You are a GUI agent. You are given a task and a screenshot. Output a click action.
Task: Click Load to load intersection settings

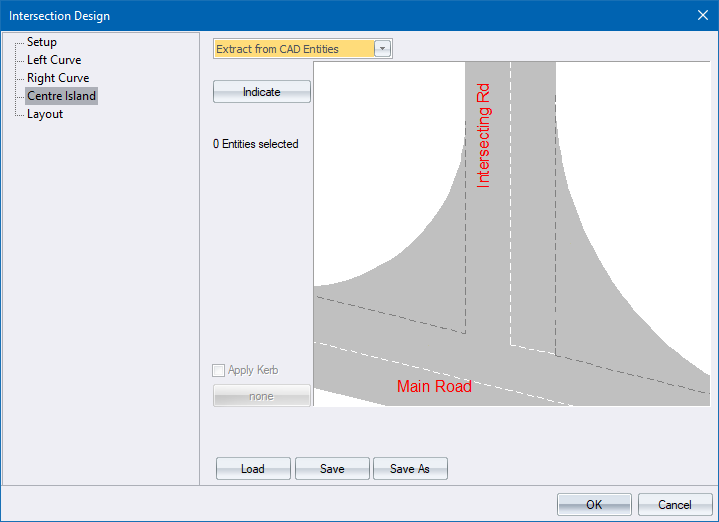[253, 469]
